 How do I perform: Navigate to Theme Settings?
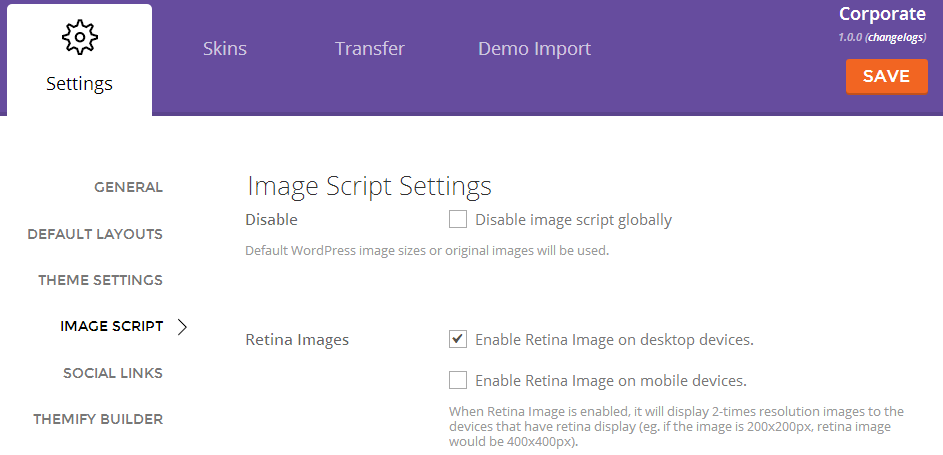coord(100,280)
